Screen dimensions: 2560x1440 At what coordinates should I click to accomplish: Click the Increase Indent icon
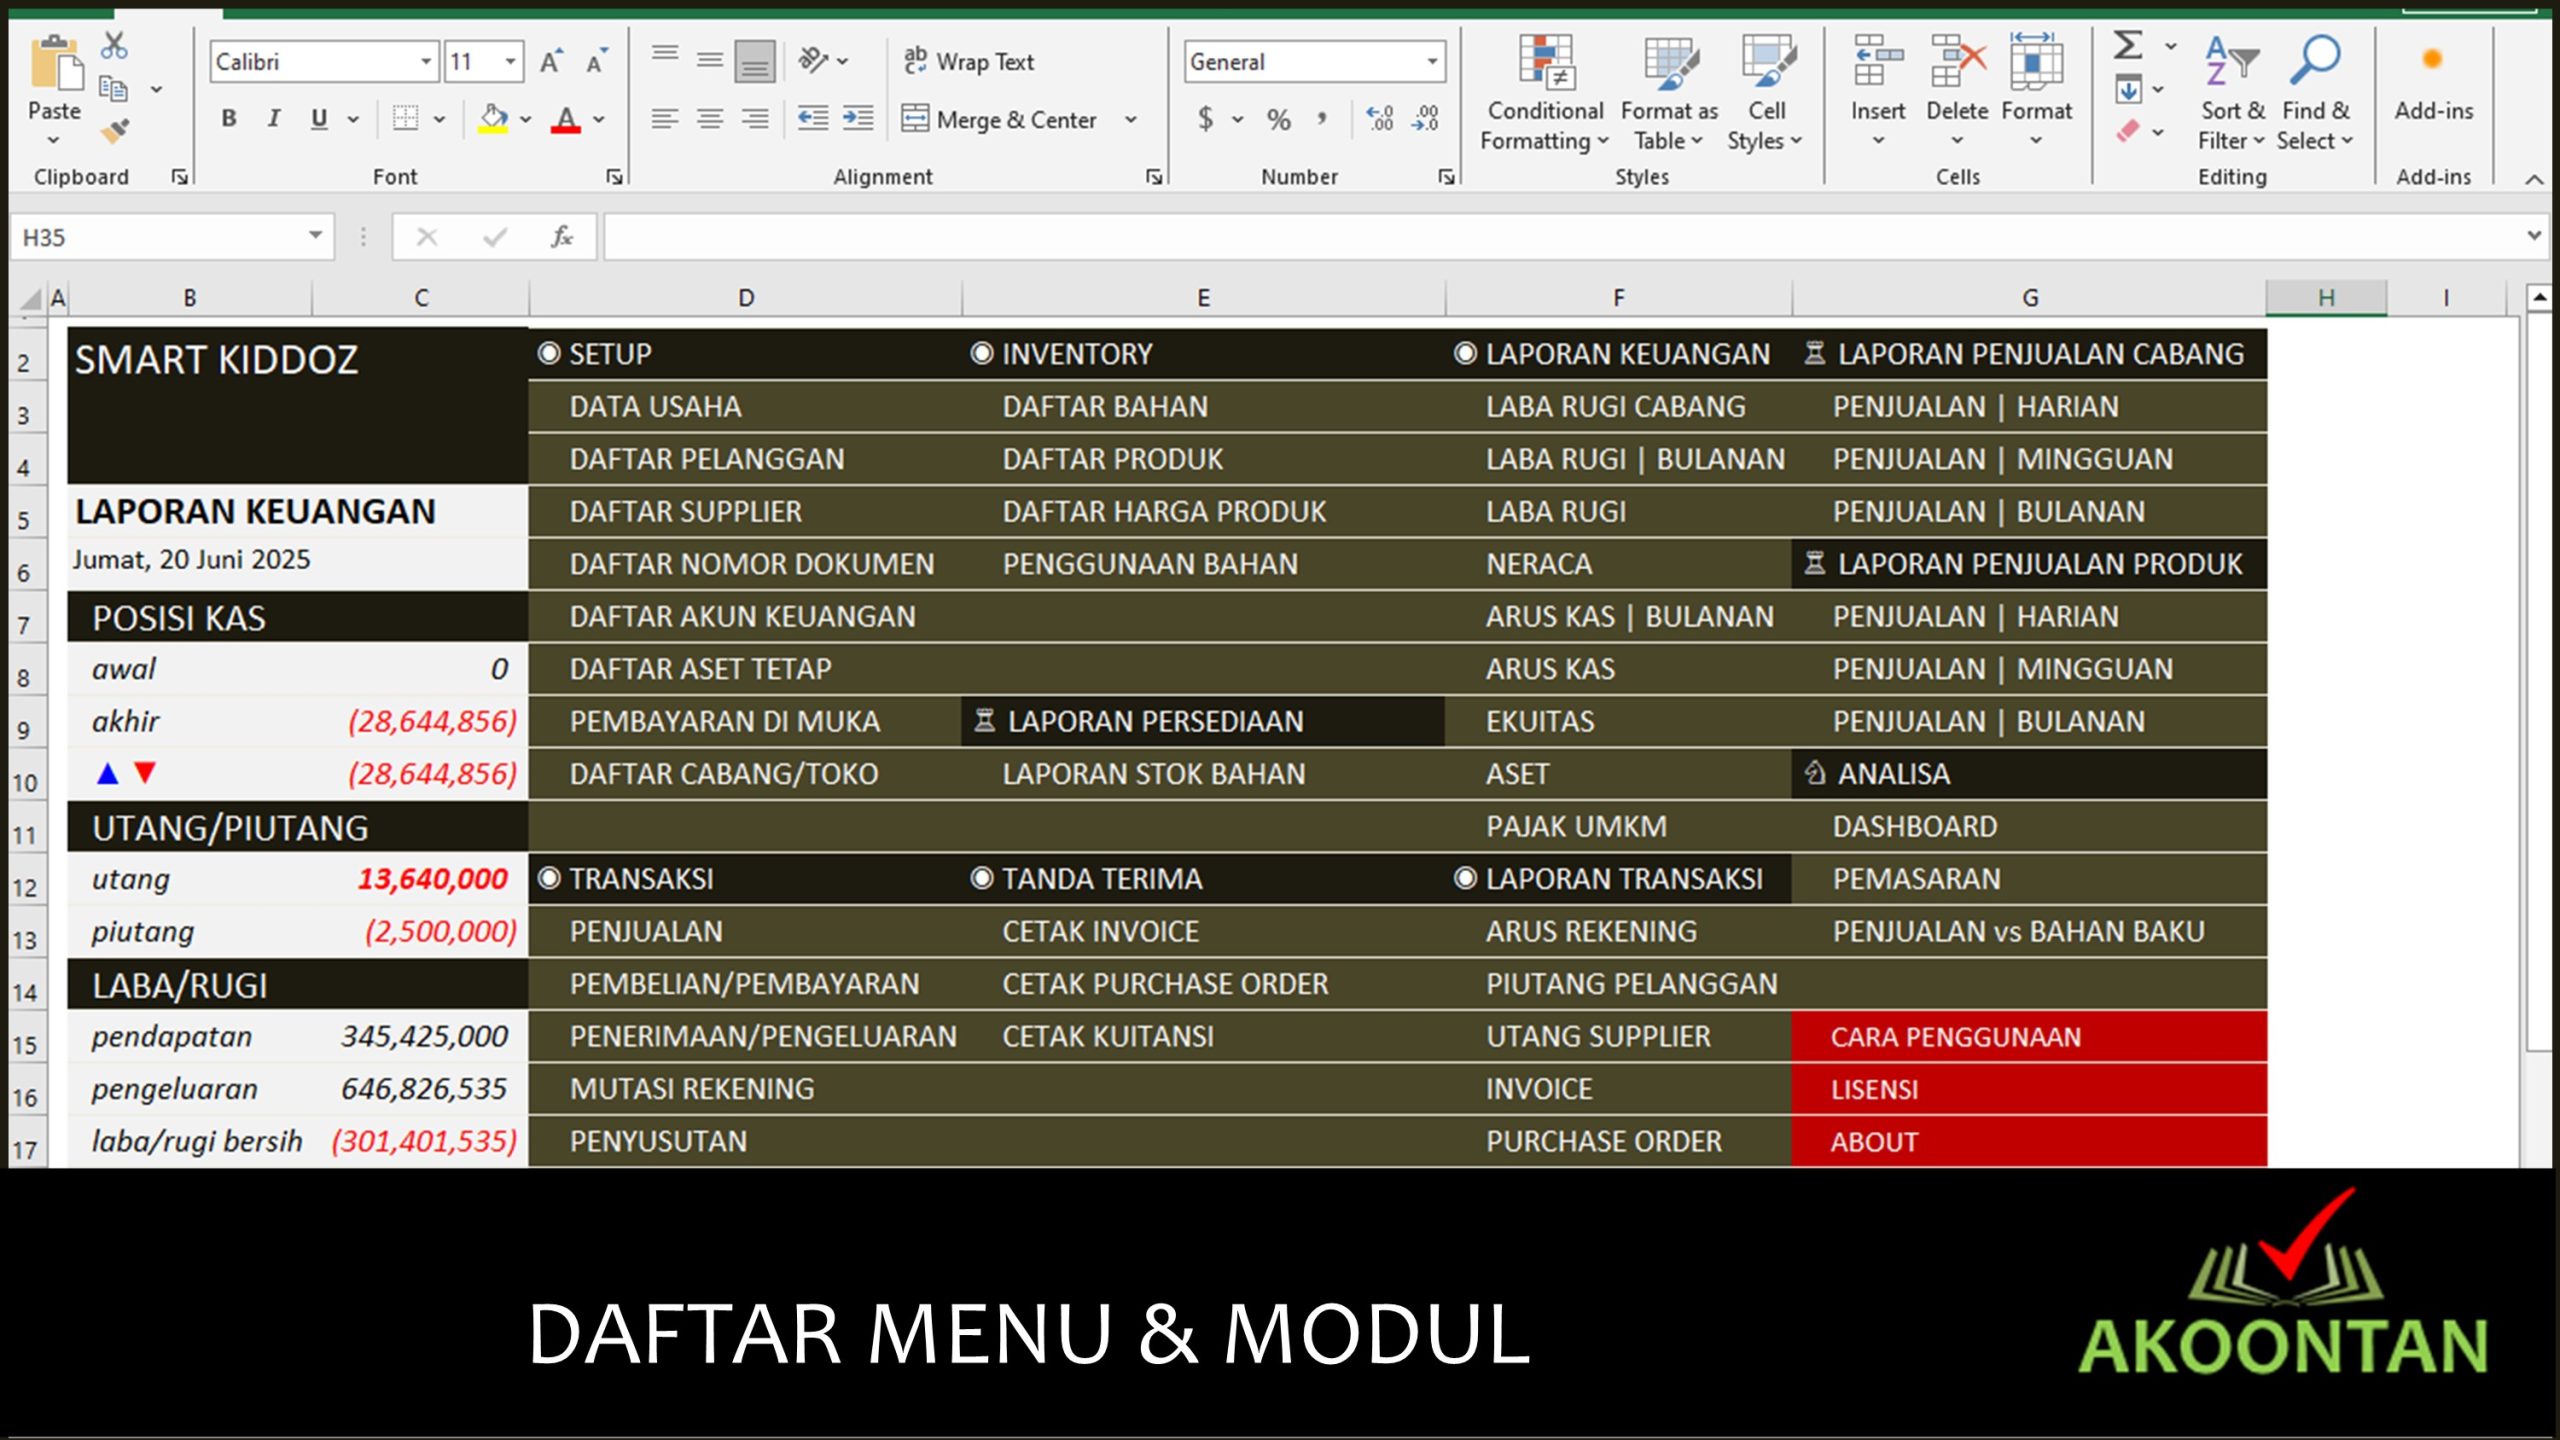tap(858, 119)
